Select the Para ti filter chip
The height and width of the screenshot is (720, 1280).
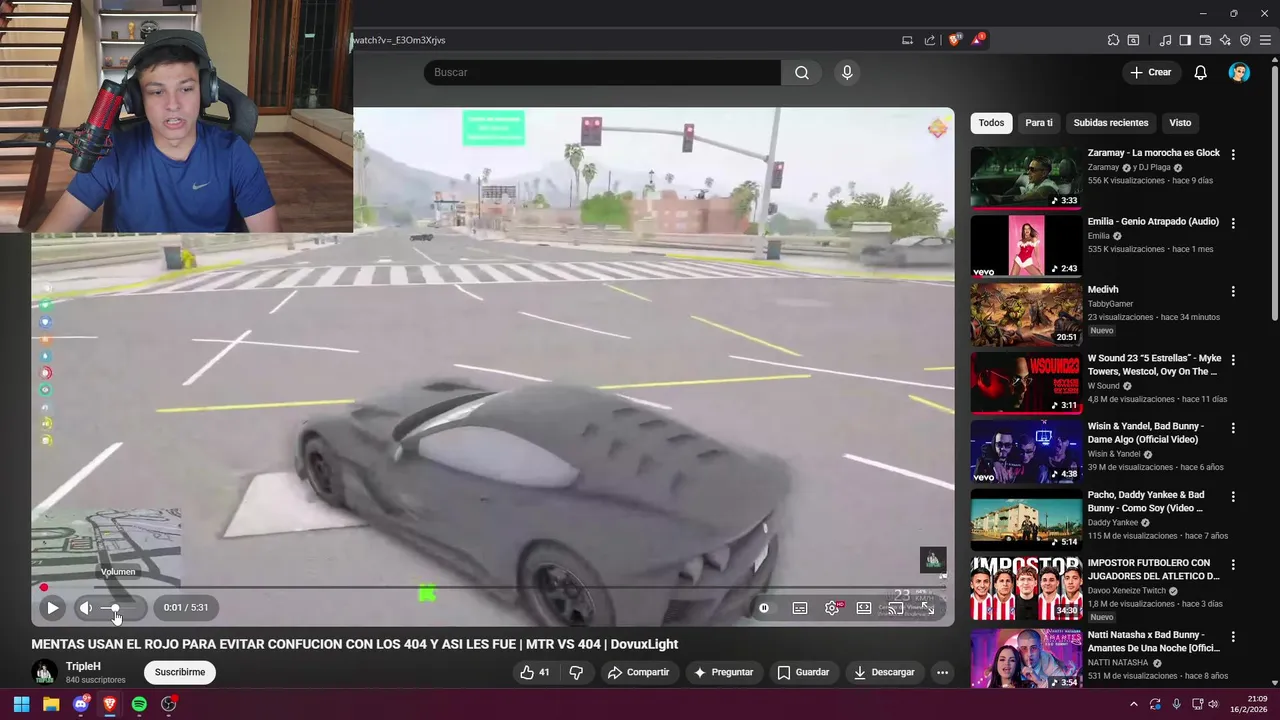(1039, 123)
